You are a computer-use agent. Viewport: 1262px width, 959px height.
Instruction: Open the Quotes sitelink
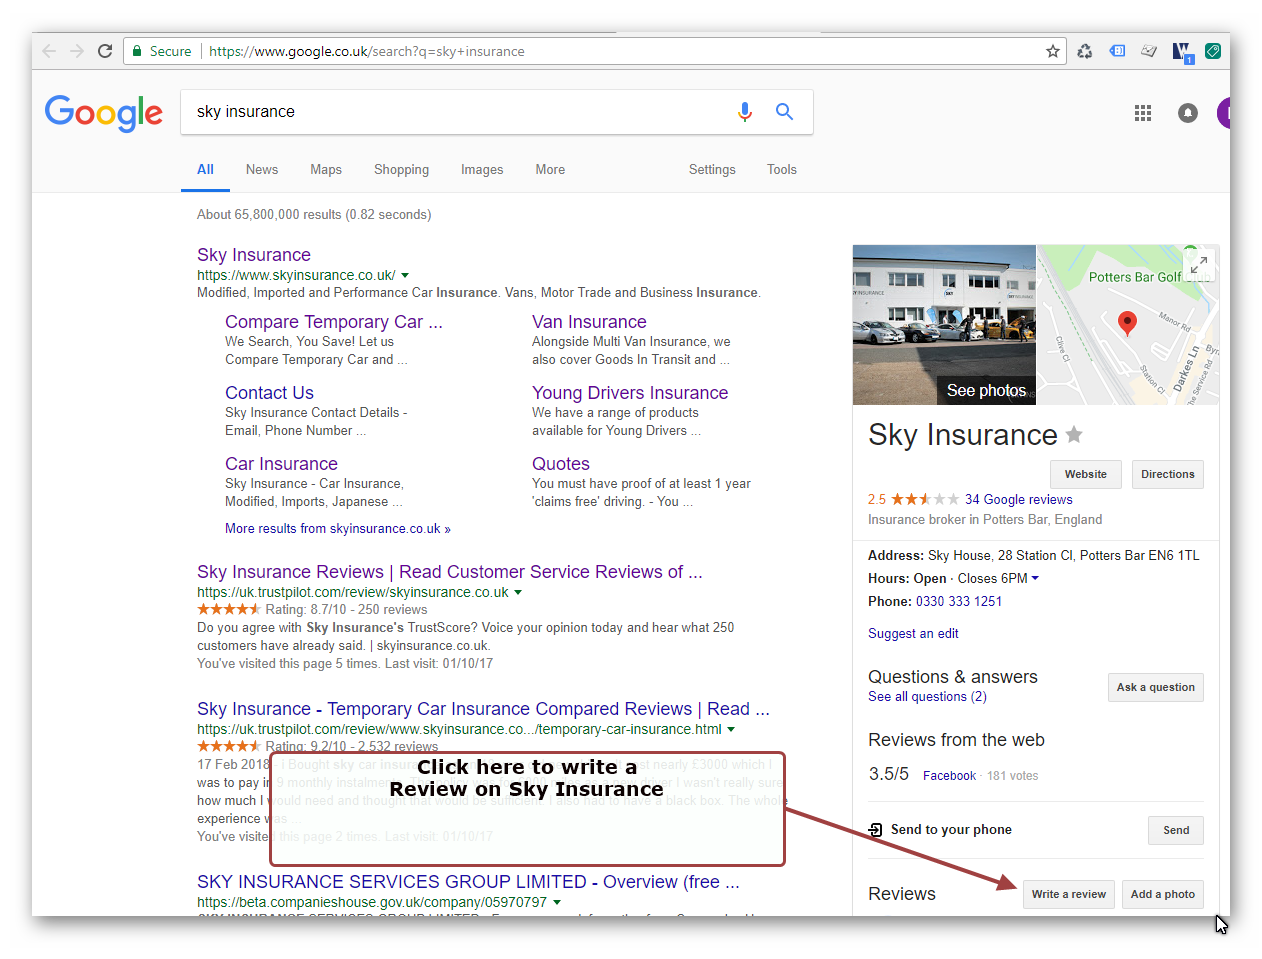tap(561, 464)
